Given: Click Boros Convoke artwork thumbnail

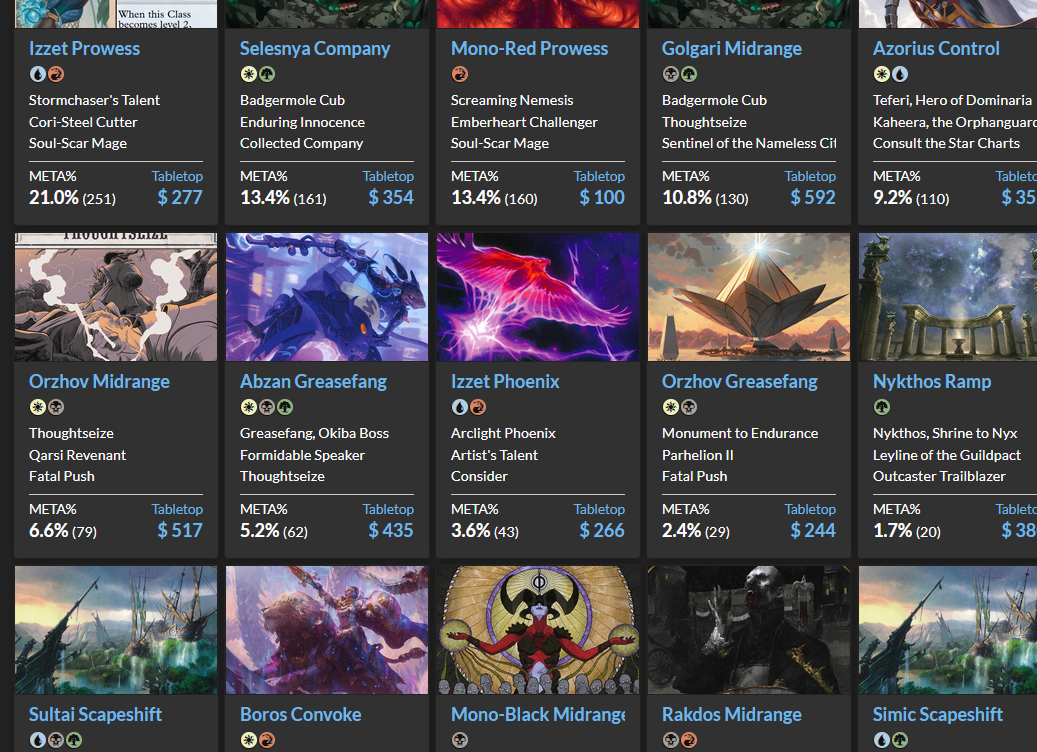Looking at the screenshot, I should pos(327,630).
